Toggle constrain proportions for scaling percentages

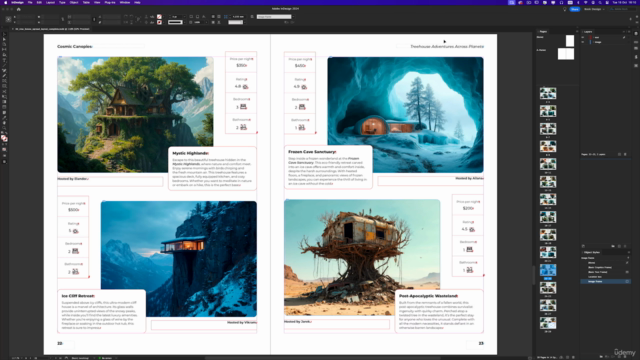[x=95, y=19]
